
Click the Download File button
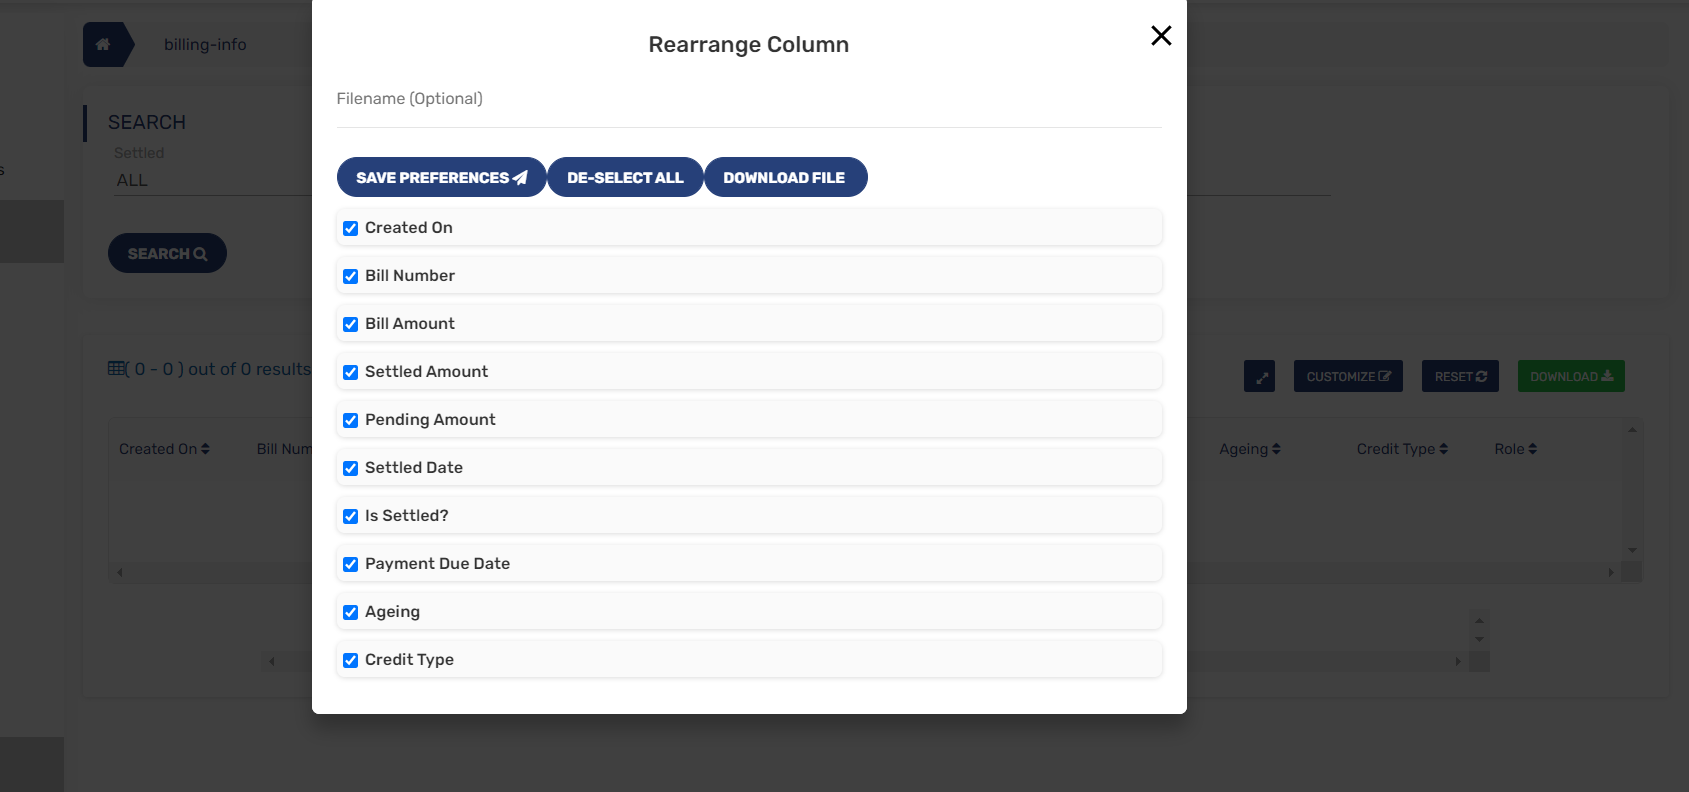(785, 177)
